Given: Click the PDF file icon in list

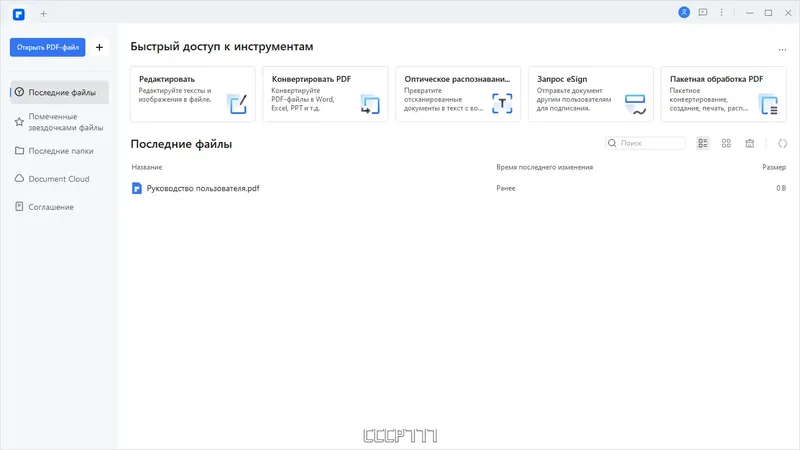Looking at the screenshot, I should [x=137, y=188].
